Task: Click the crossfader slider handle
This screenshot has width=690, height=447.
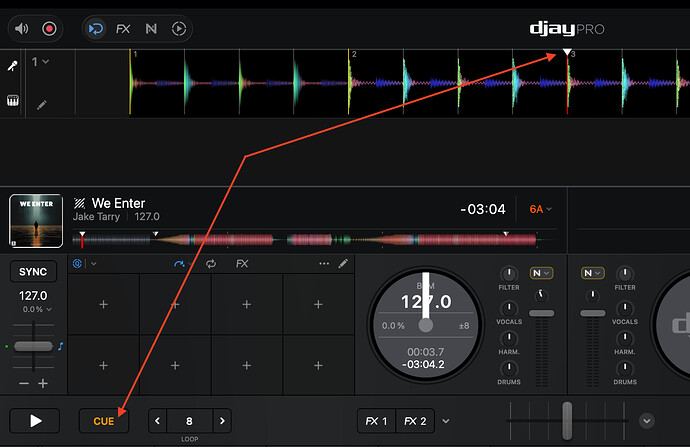Action: click(566, 417)
